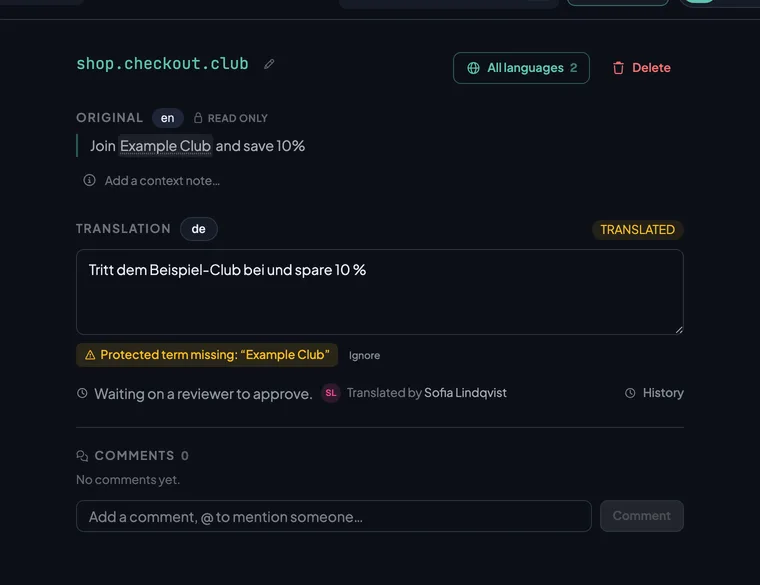This screenshot has height=585, width=760.
Task: Click the globe icon in All languages
Action: (473, 68)
